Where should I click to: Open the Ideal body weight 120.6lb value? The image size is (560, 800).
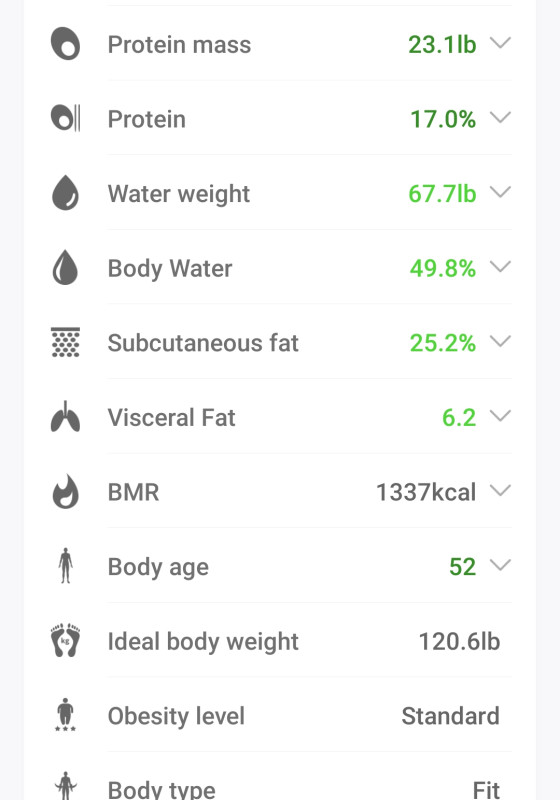[459, 641]
